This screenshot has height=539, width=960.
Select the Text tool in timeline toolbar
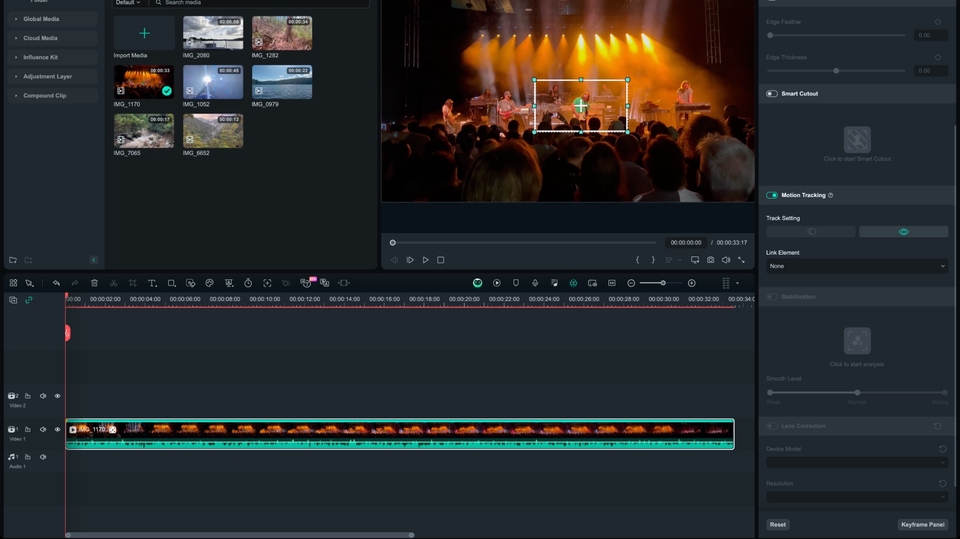tap(152, 283)
